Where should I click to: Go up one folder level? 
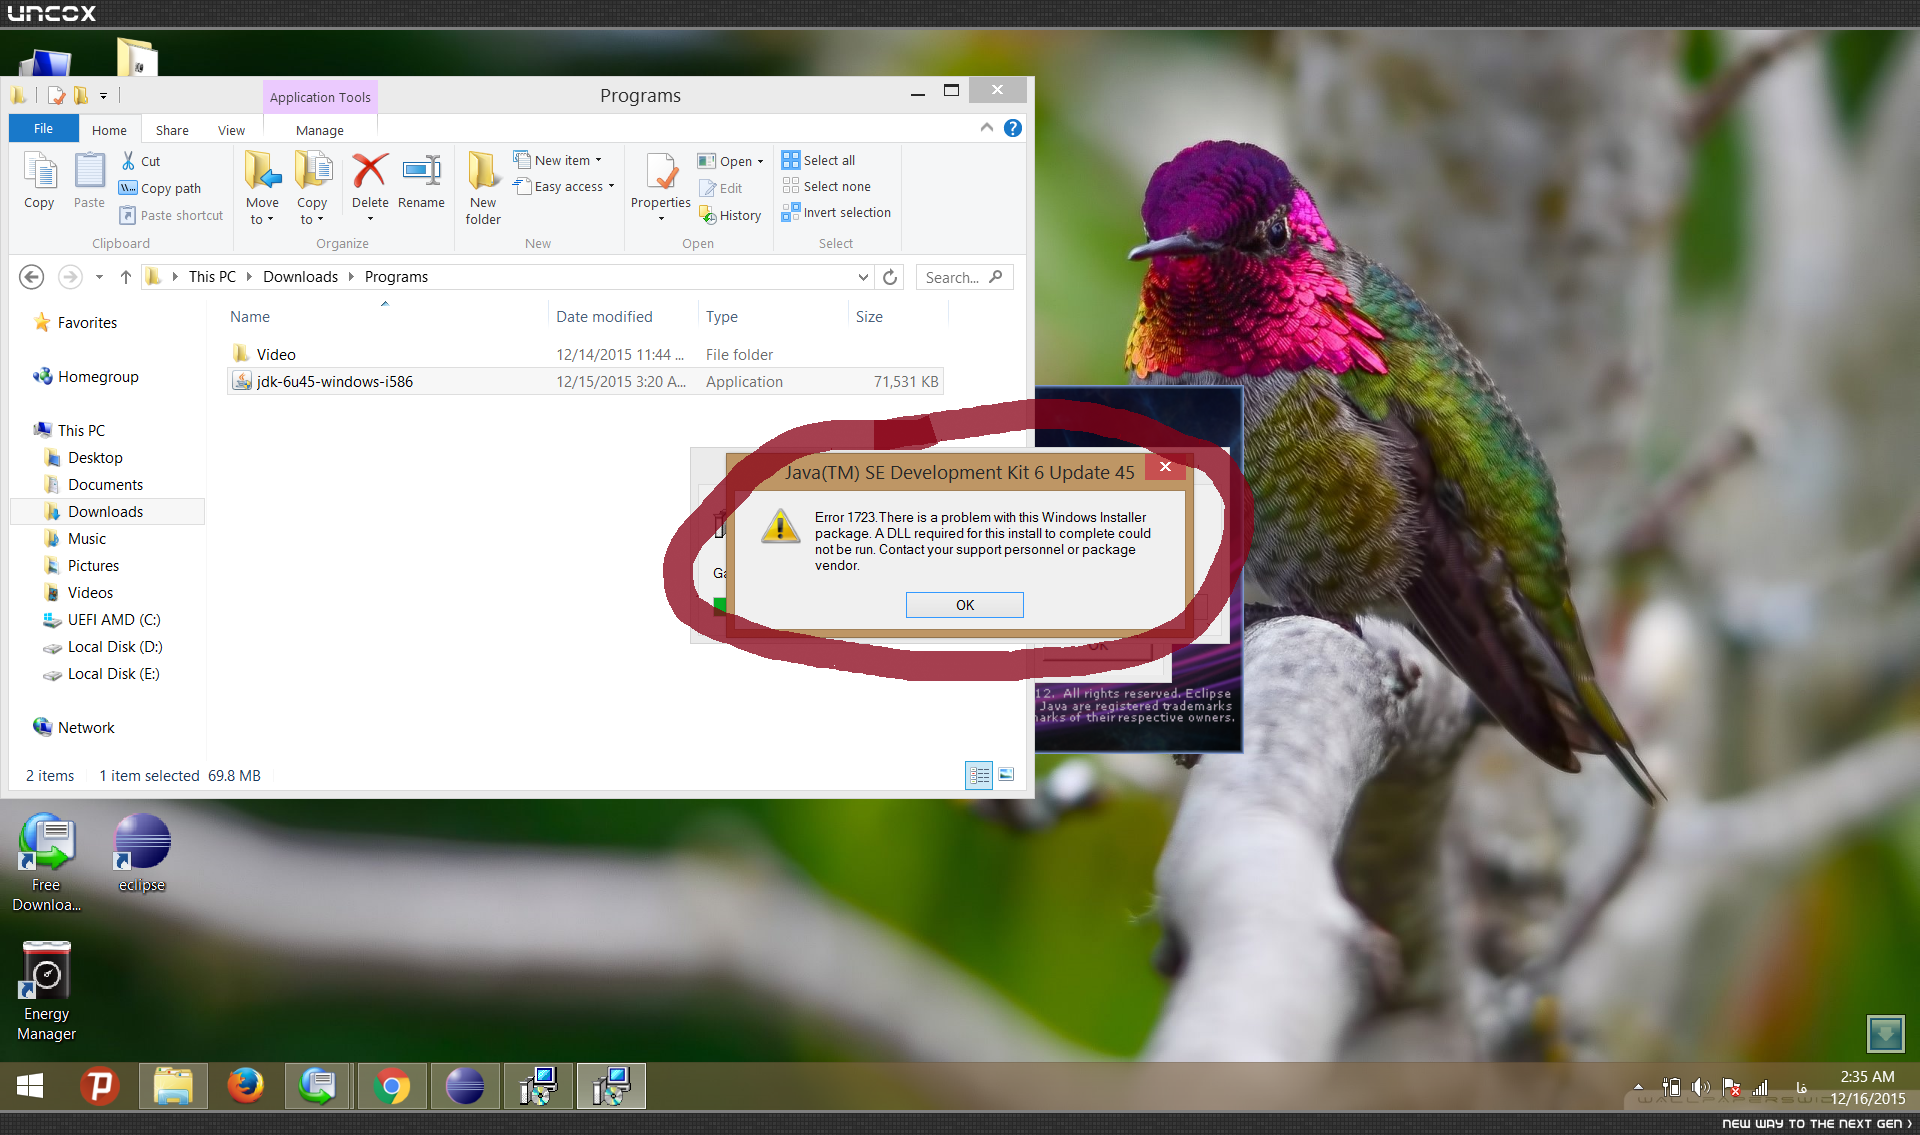click(126, 277)
